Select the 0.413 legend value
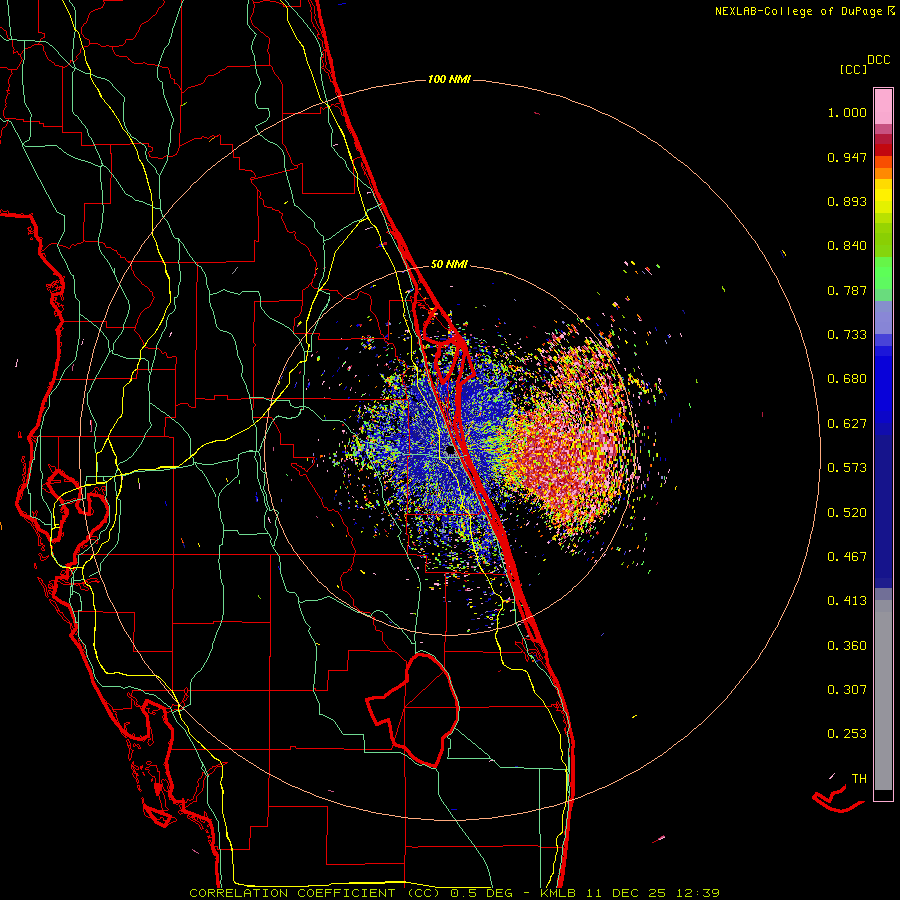Image resolution: width=900 pixels, height=900 pixels. tap(847, 601)
